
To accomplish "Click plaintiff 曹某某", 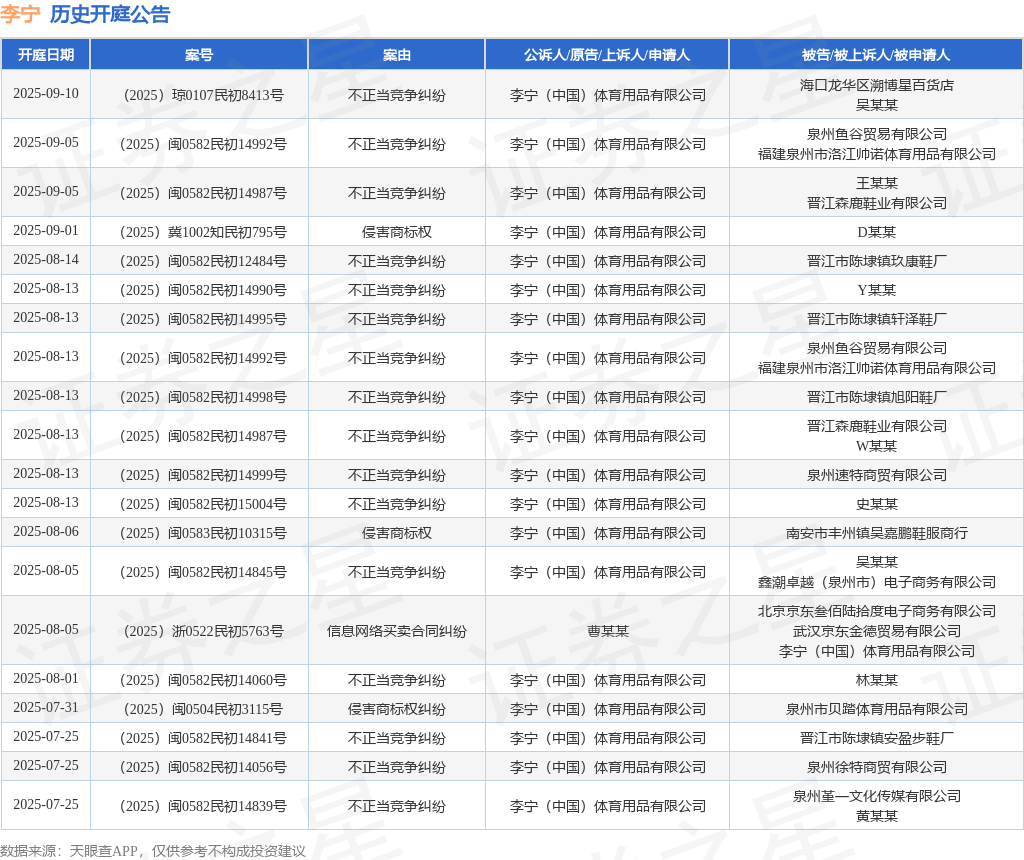I will 607,631.
